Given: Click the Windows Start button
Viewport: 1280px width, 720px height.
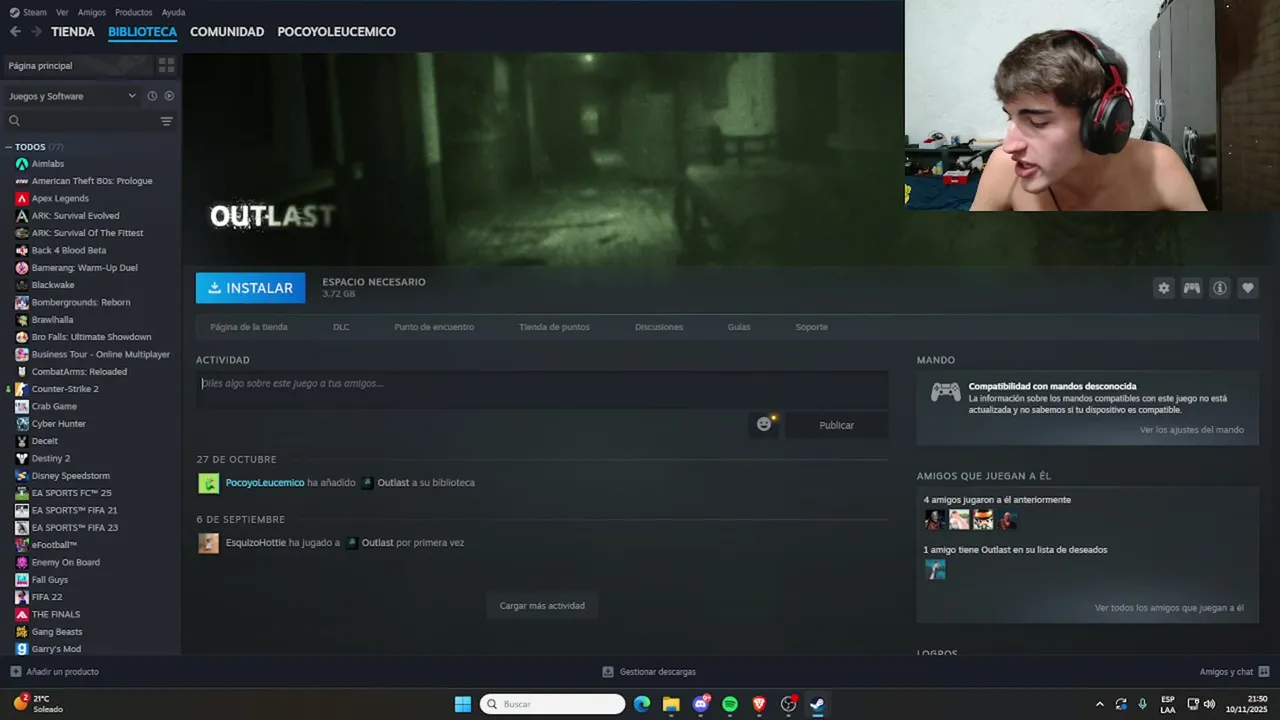Looking at the screenshot, I should (463, 704).
